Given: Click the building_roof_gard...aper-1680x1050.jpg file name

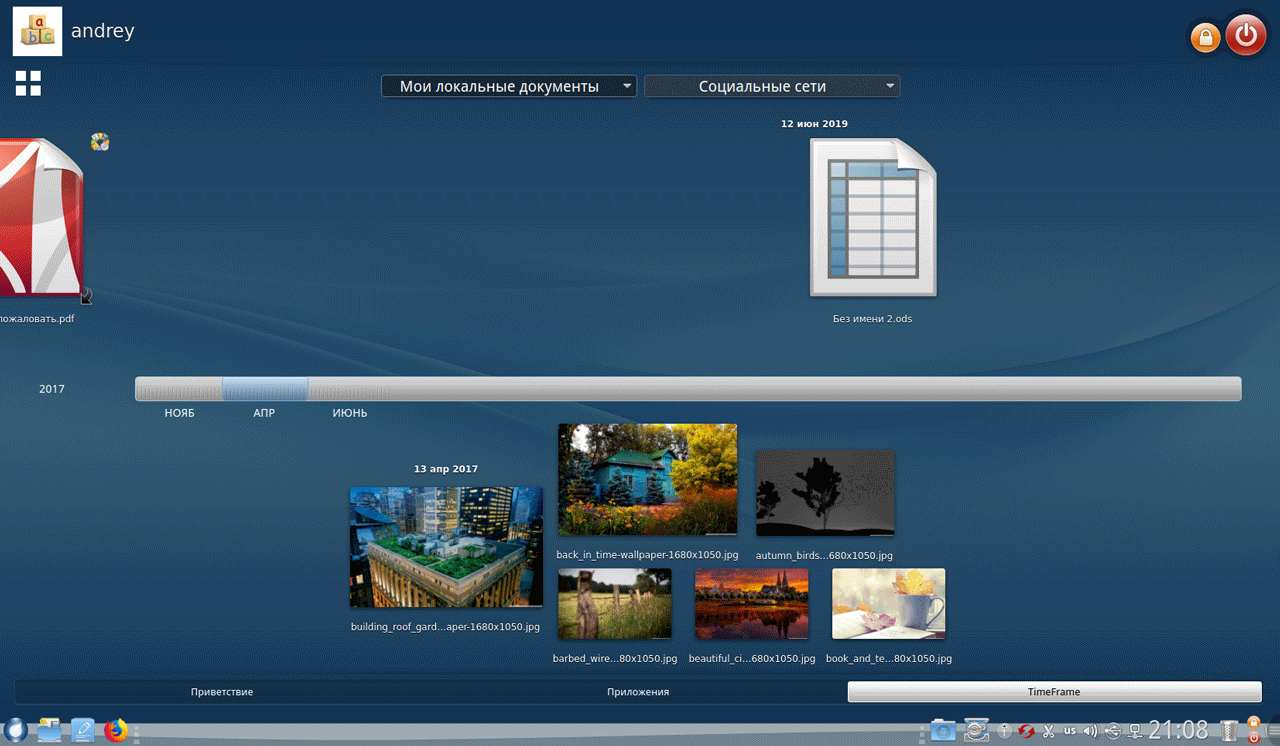Looking at the screenshot, I should tap(445, 627).
